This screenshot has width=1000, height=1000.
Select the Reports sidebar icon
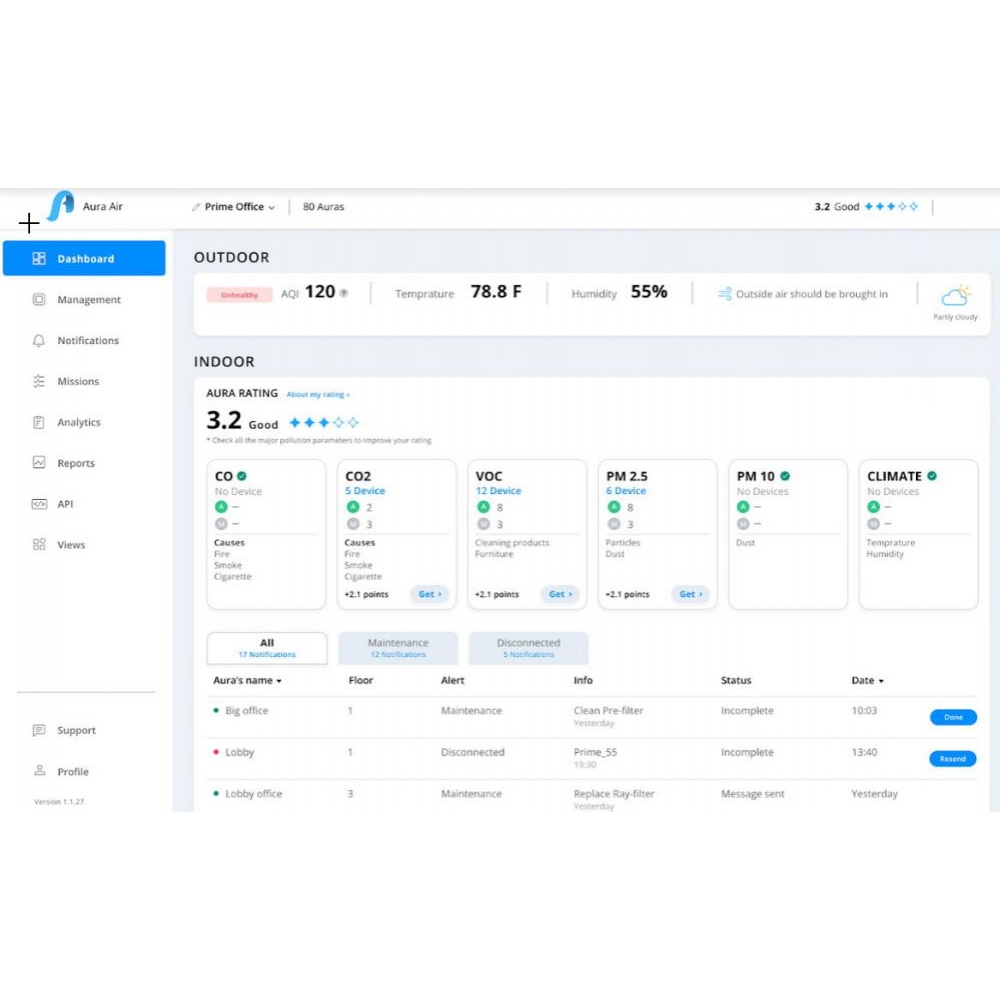pos(38,463)
